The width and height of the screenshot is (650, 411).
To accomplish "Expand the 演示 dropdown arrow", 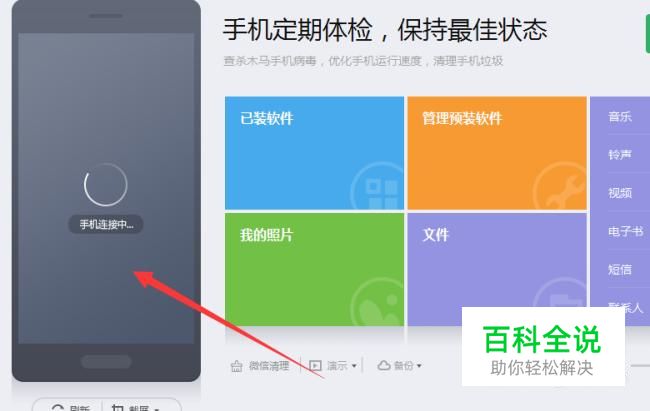I will [354, 366].
